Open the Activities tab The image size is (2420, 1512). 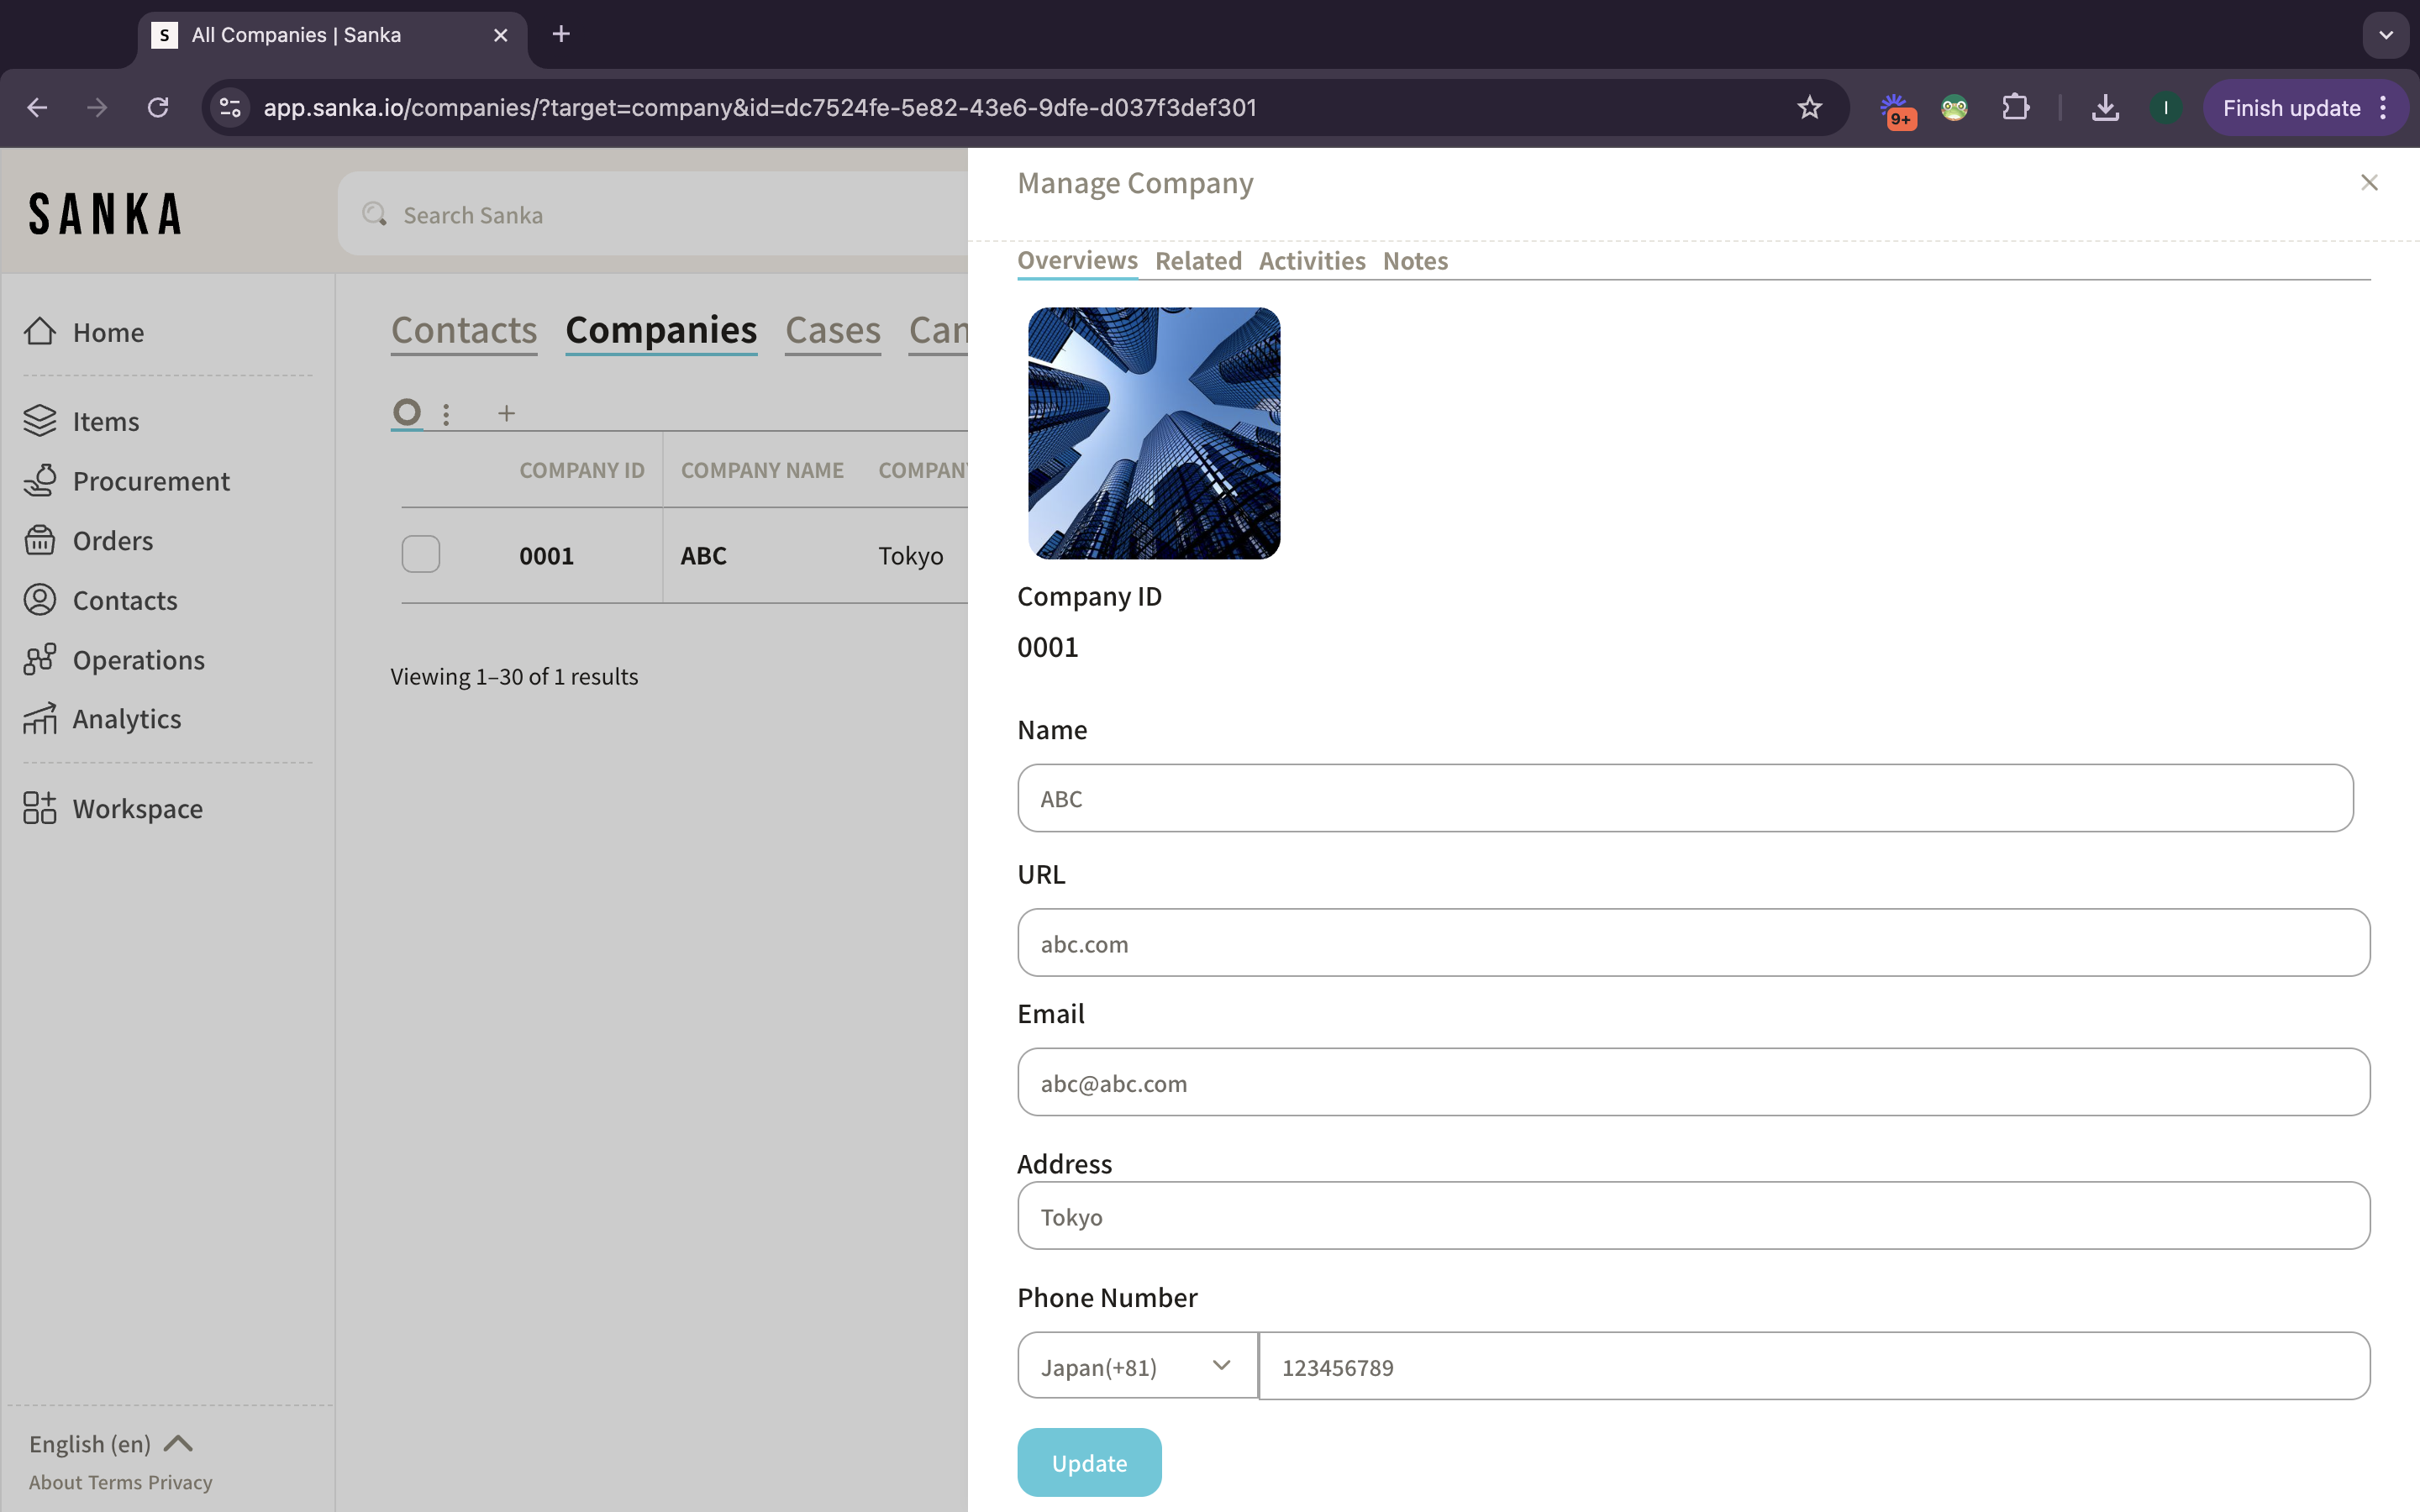(1311, 261)
